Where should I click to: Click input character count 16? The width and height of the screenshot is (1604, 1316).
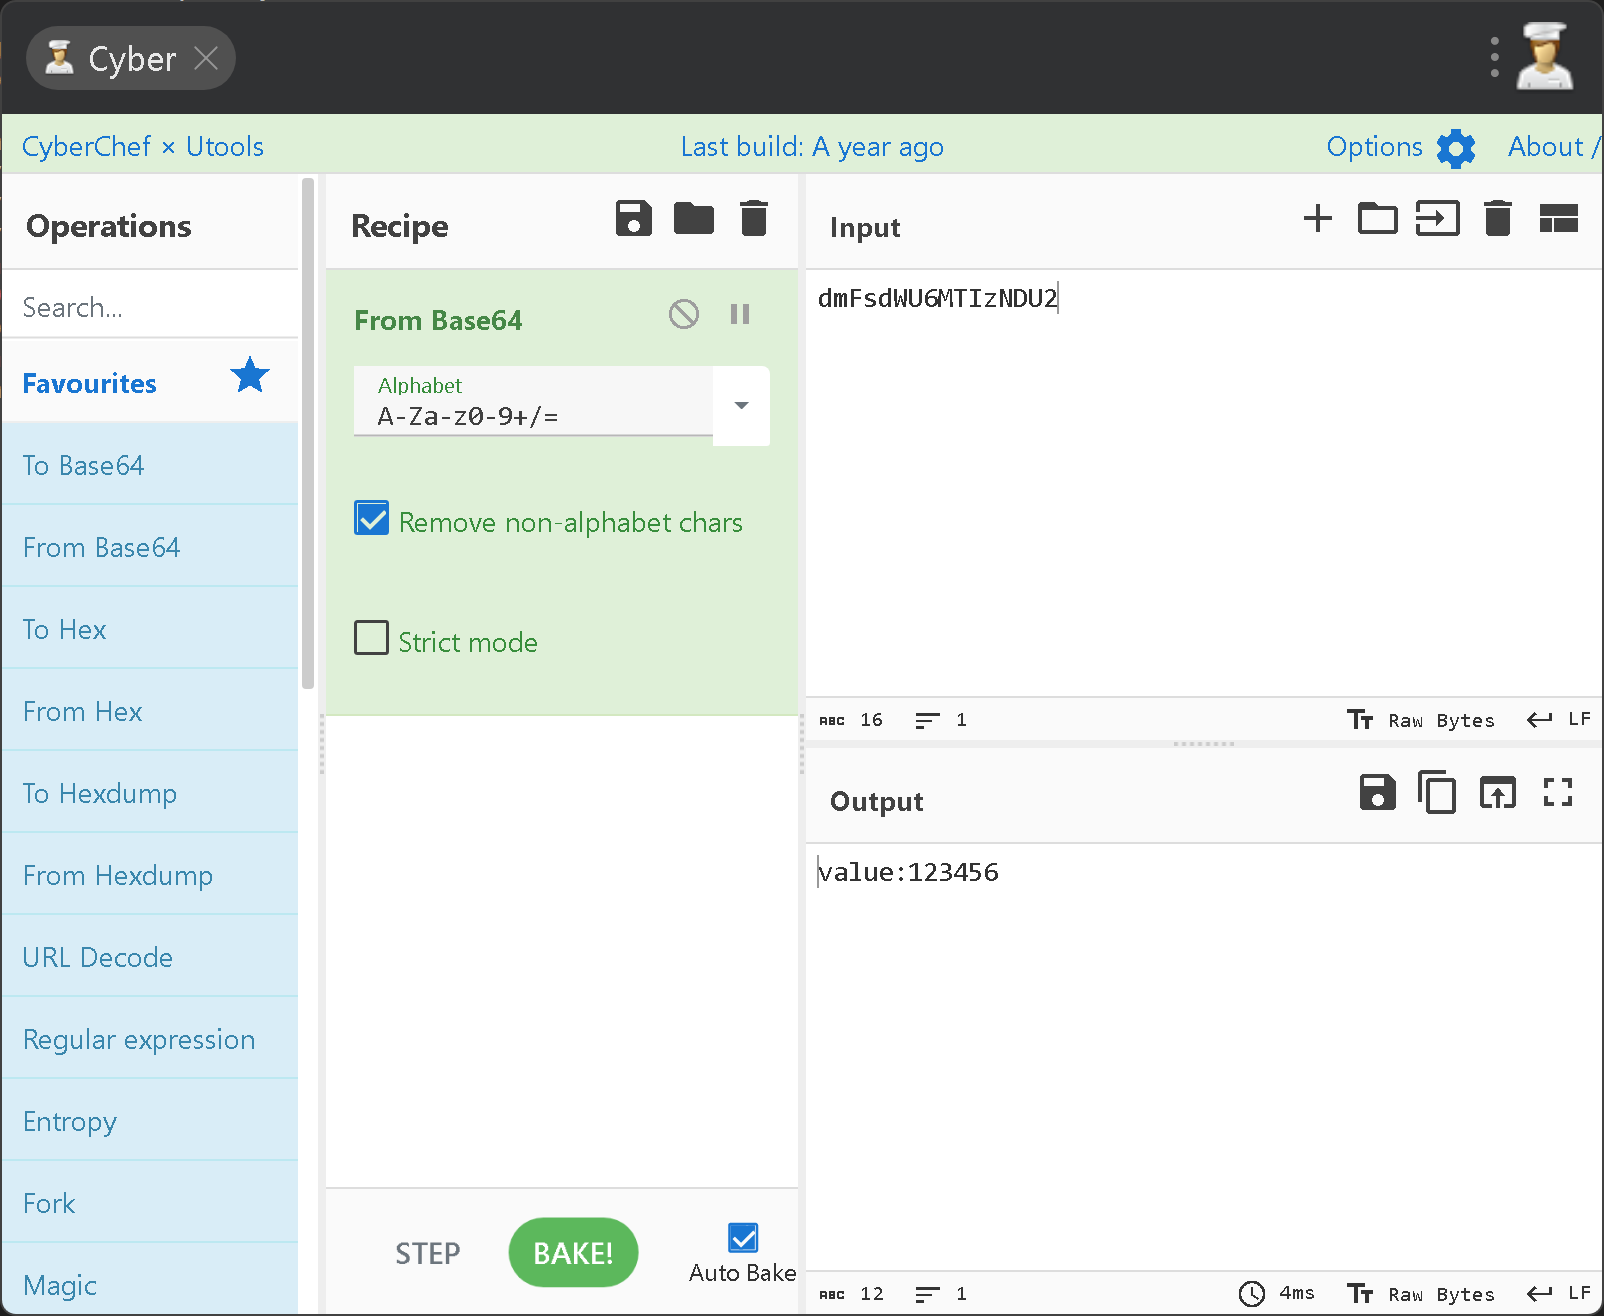point(852,720)
